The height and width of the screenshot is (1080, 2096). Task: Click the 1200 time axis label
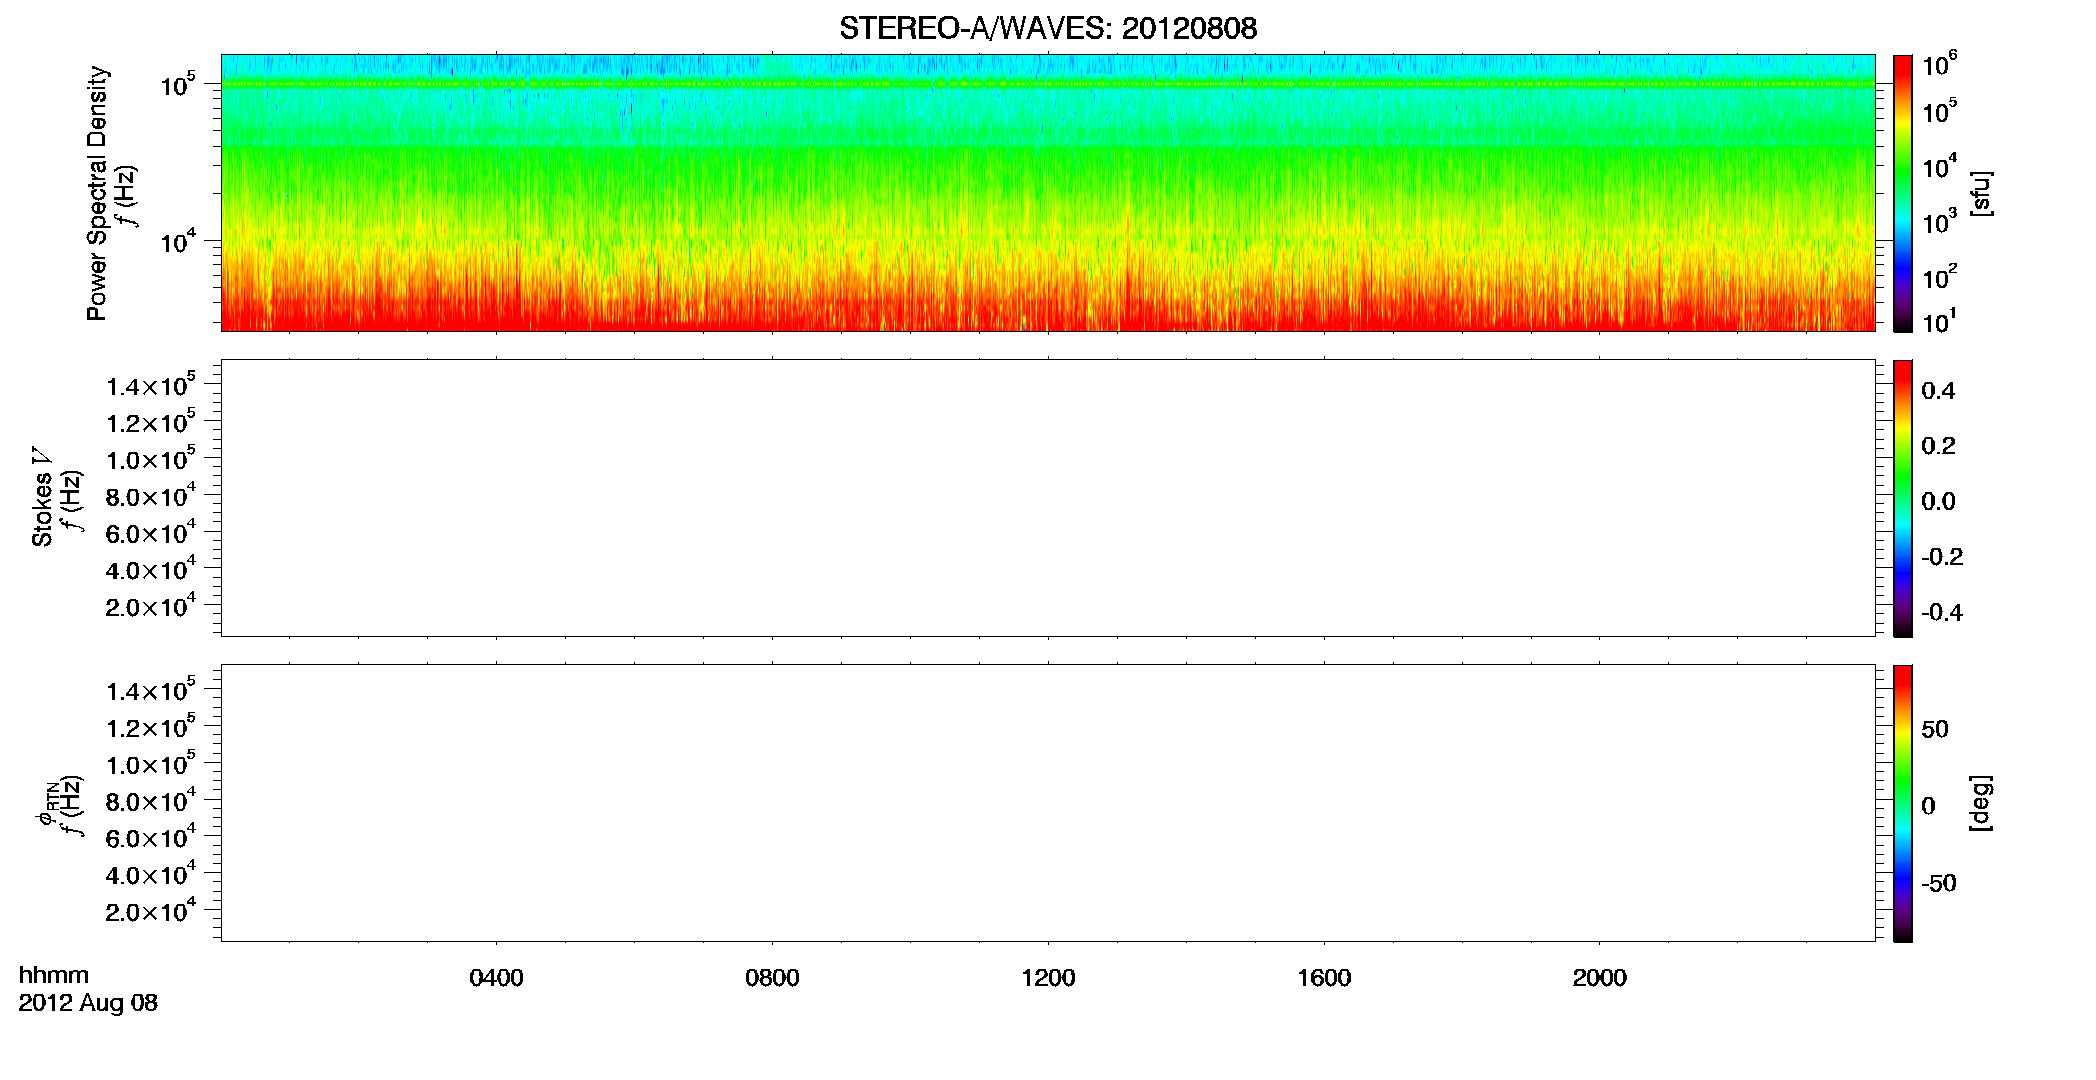pyautogui.click(x=1048, y=978)
